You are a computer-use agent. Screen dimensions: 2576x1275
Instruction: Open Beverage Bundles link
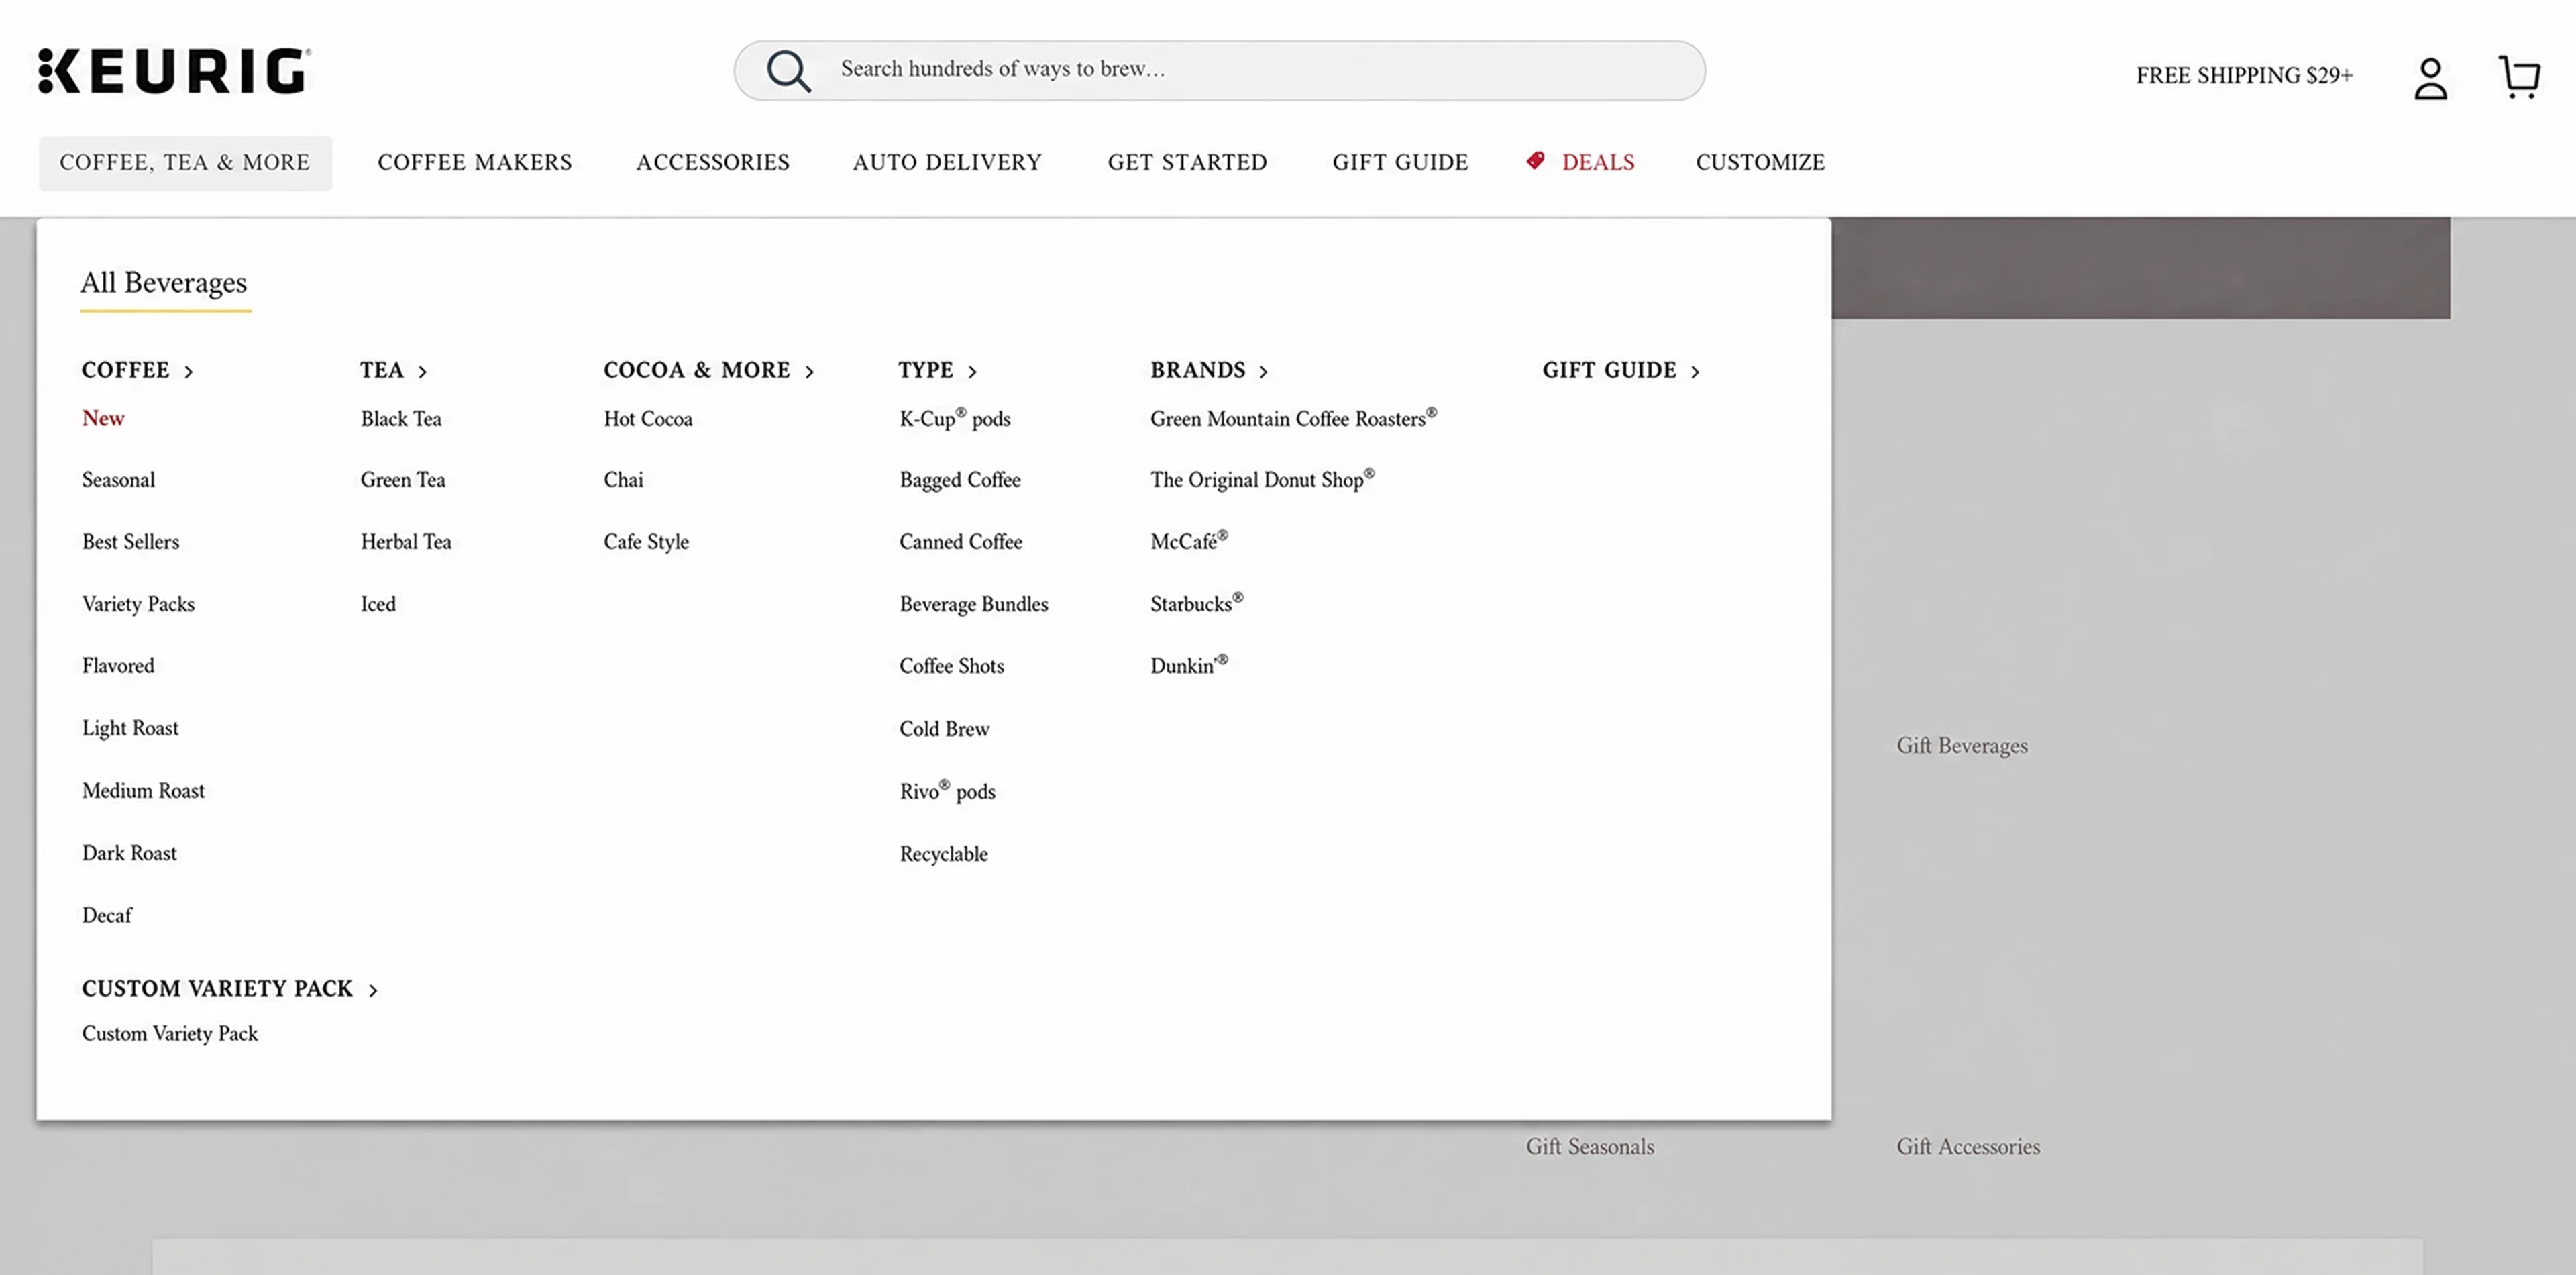(x=974, y=604)
